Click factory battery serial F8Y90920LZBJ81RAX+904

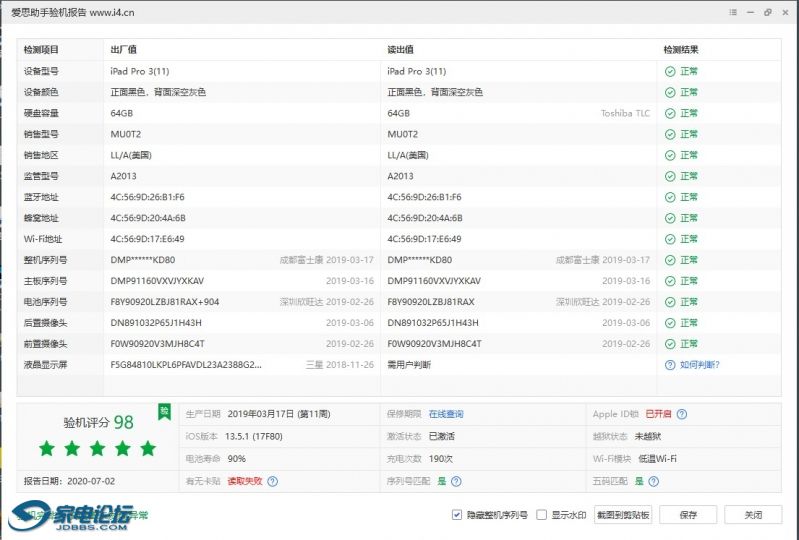(165, 302)
